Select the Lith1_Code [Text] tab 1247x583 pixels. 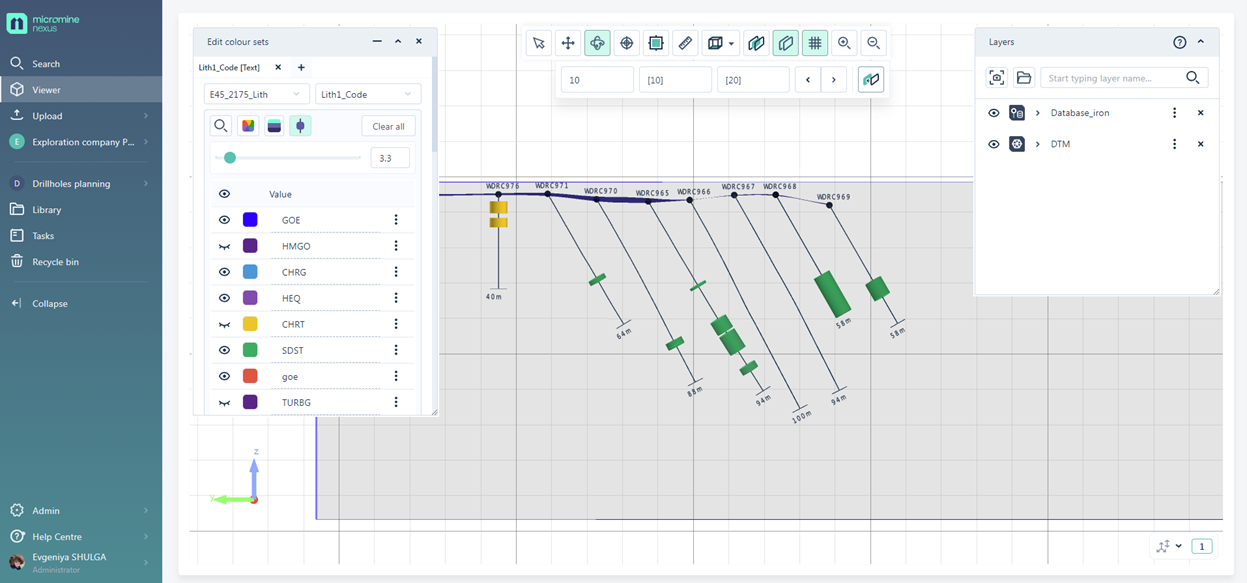229,68
